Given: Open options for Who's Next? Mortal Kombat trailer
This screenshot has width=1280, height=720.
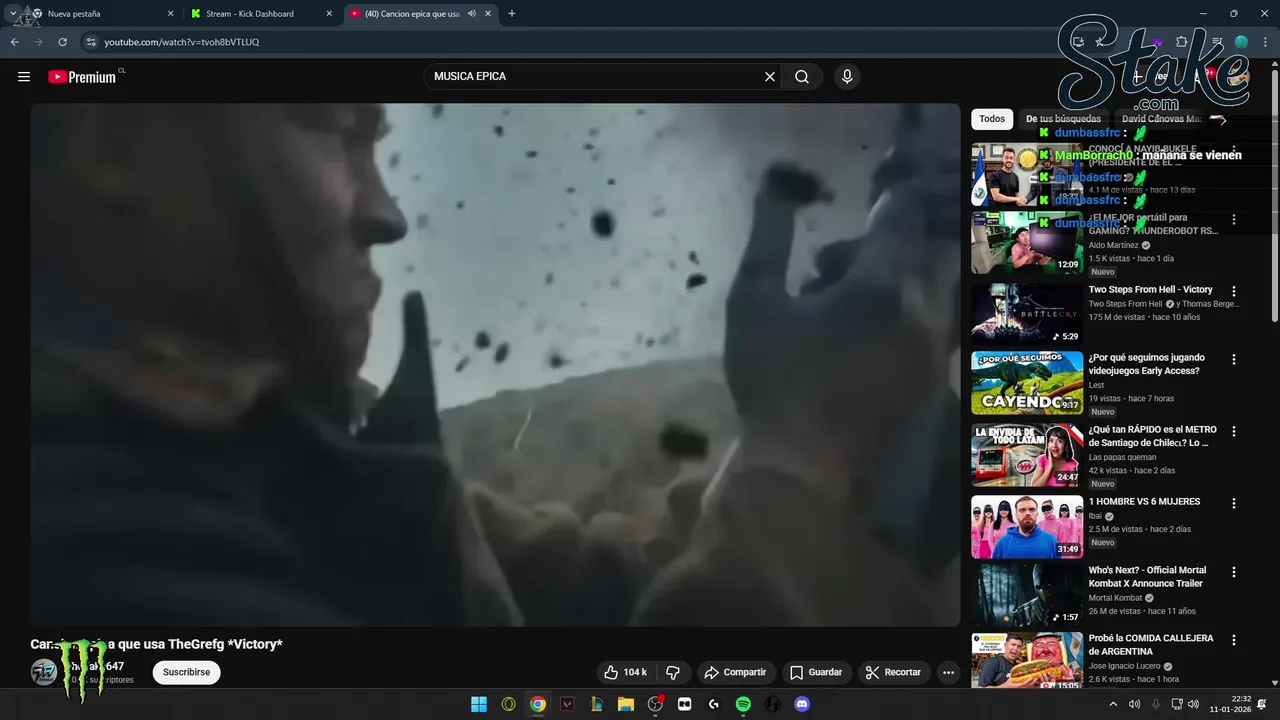Looking at the screenshot, I should [x=1234, y=572].
